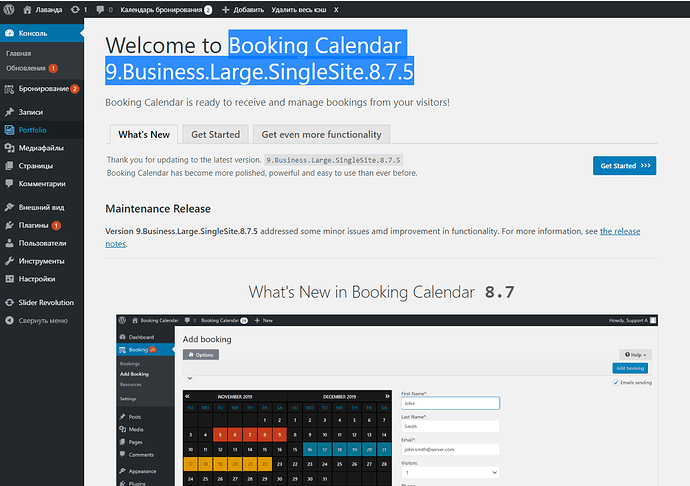Click Resources in preview sidebar

pos(131,384)
